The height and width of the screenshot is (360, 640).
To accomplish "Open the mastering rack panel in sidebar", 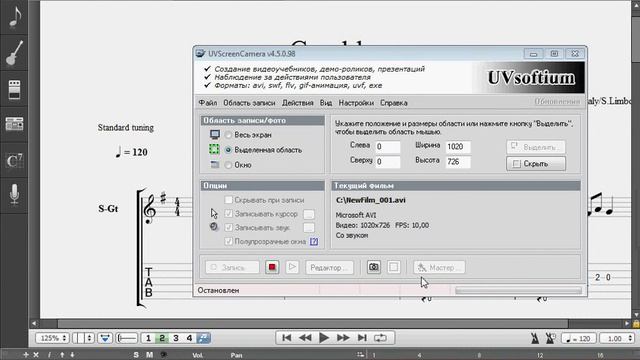I will click(x=14, y=124).
